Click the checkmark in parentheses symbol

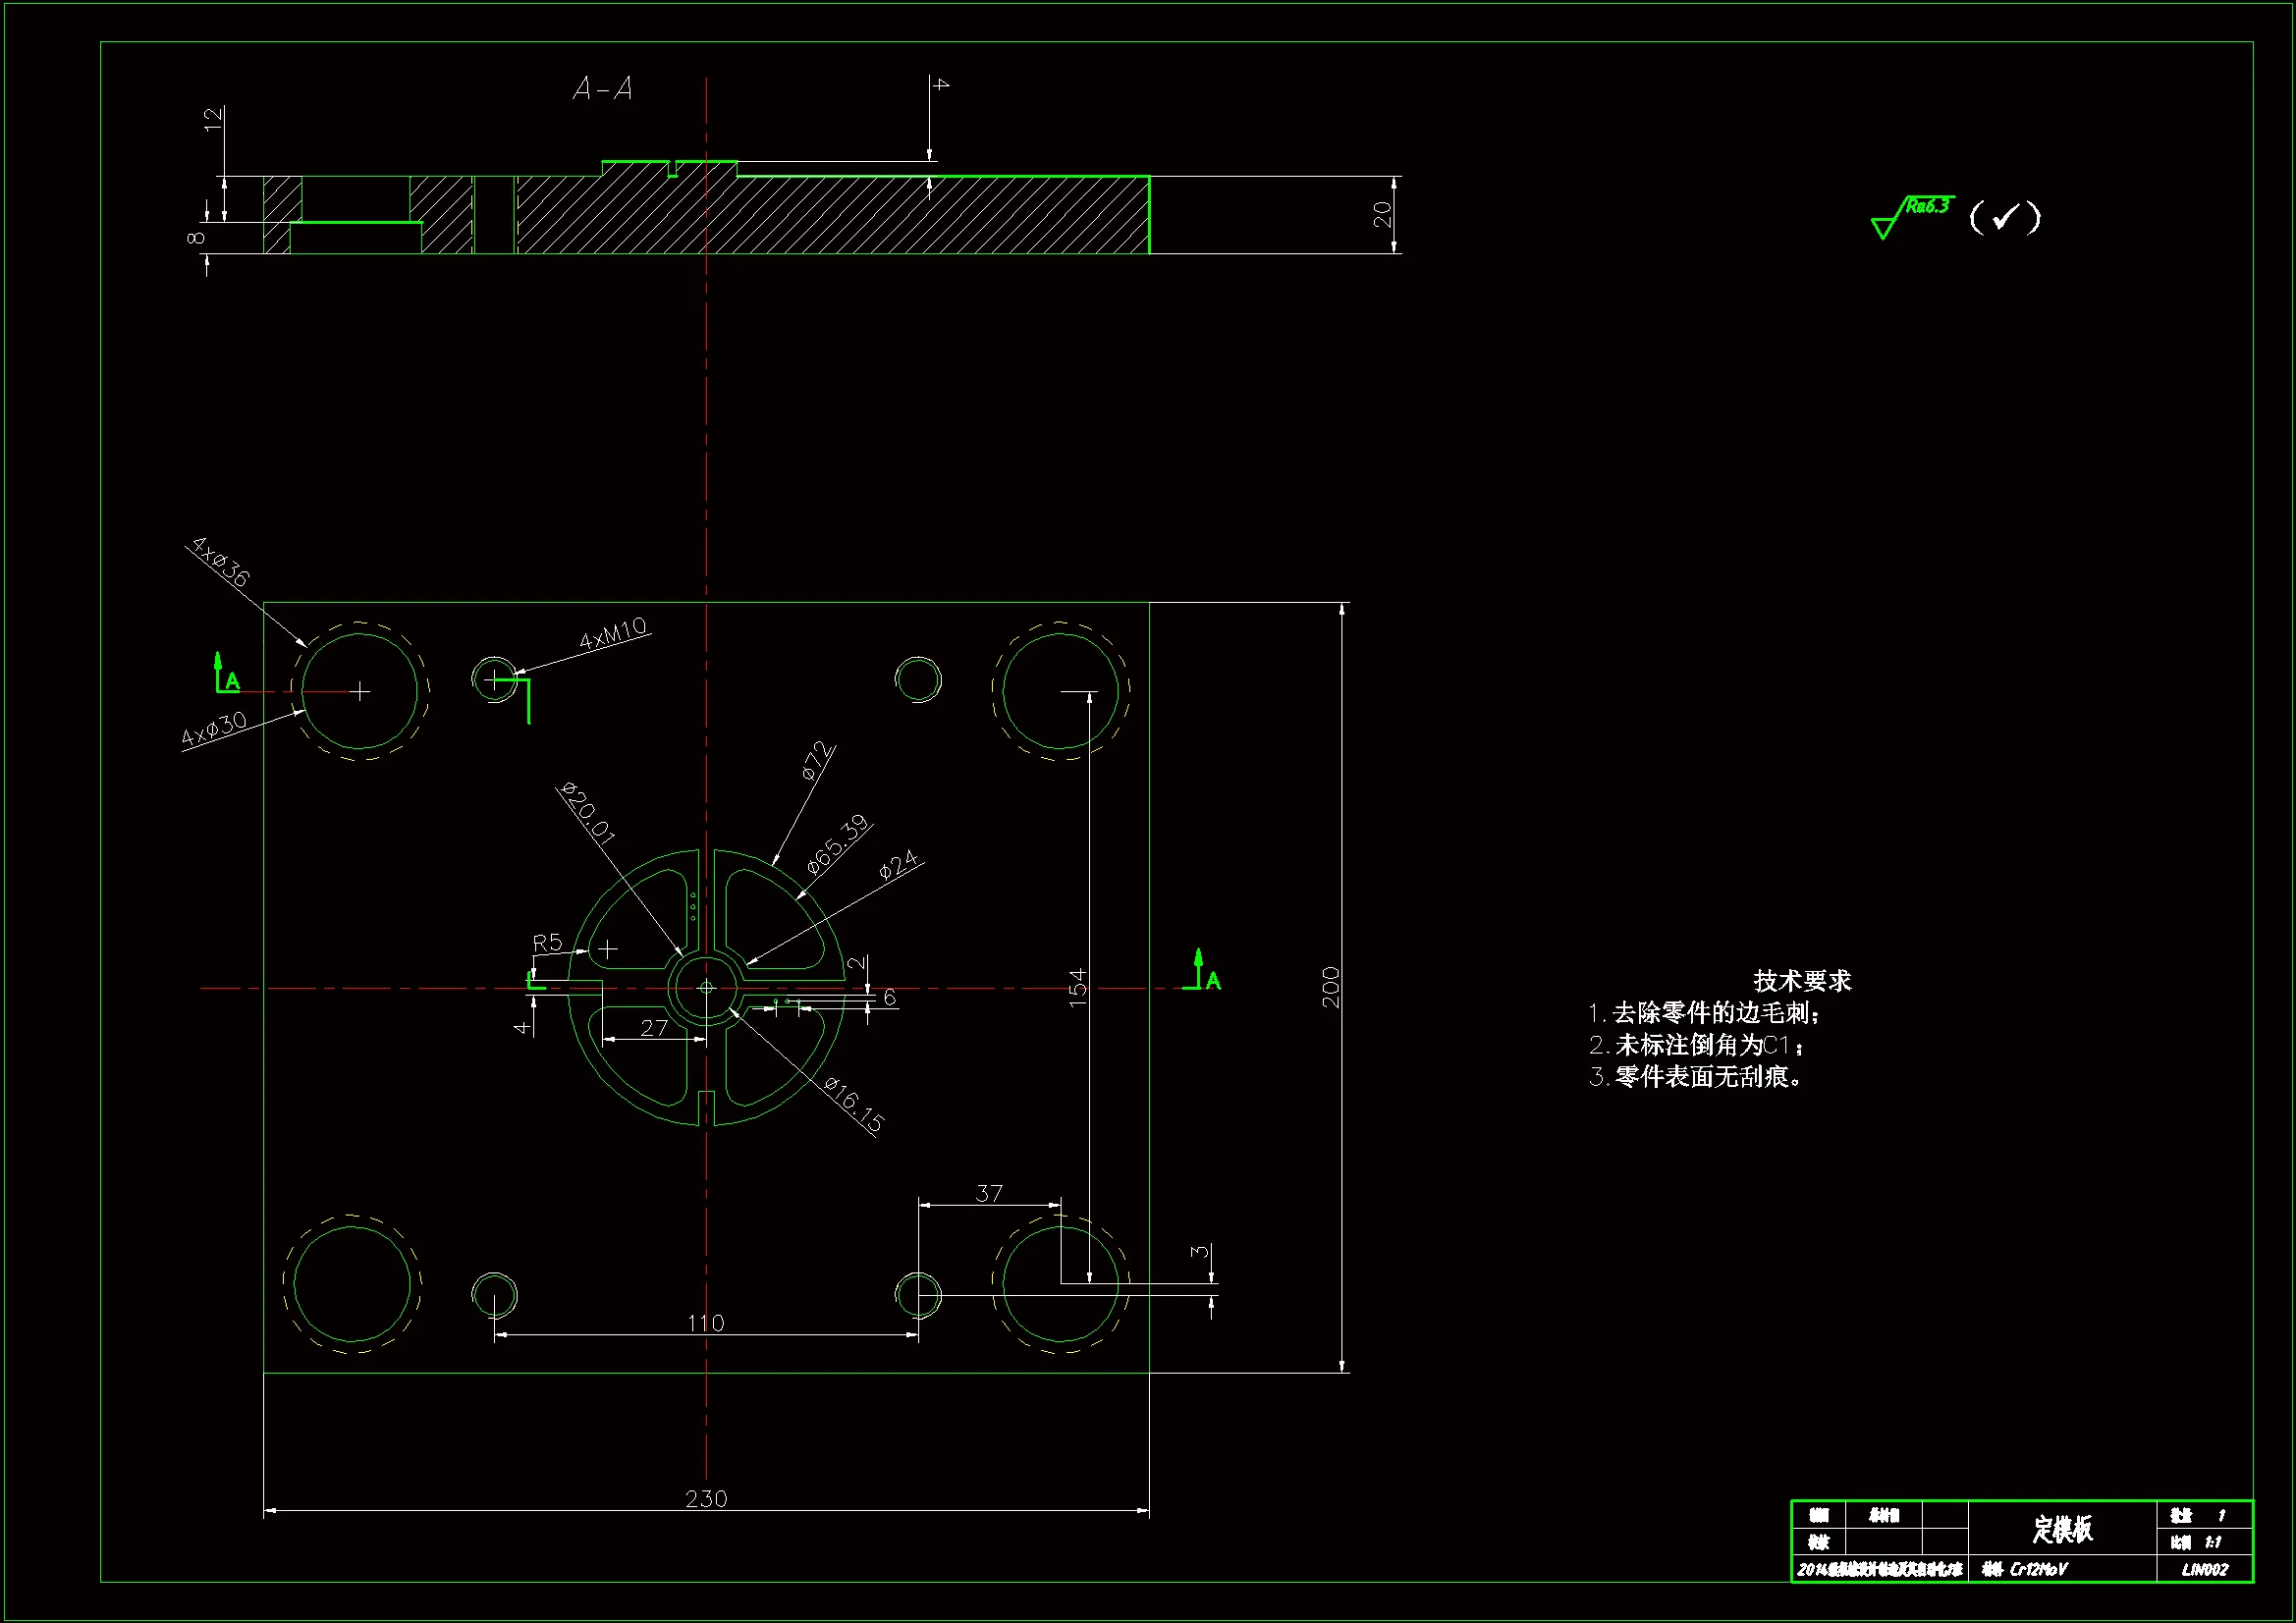[x=2004, y=217]
